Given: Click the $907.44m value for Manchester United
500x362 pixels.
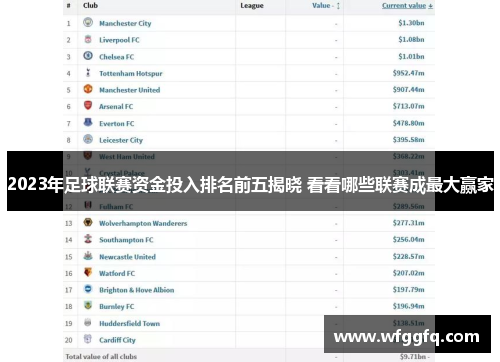Looking at the screenshot, I should click(408, 89).
